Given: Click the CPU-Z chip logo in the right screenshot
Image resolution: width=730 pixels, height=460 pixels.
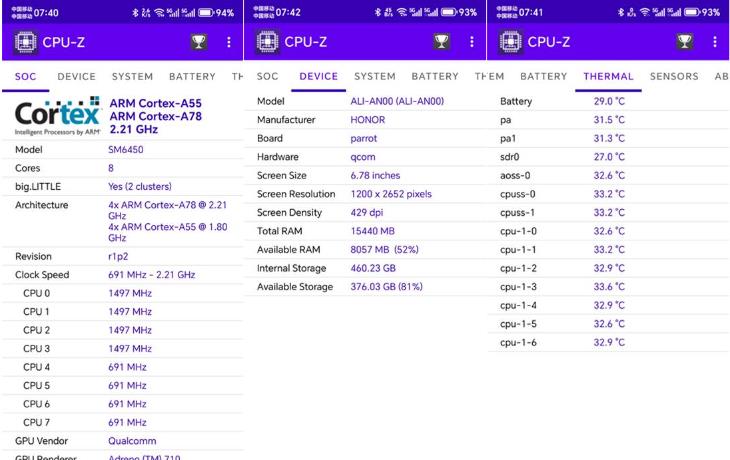Looking at the screenshot, I should coord(511,42).
